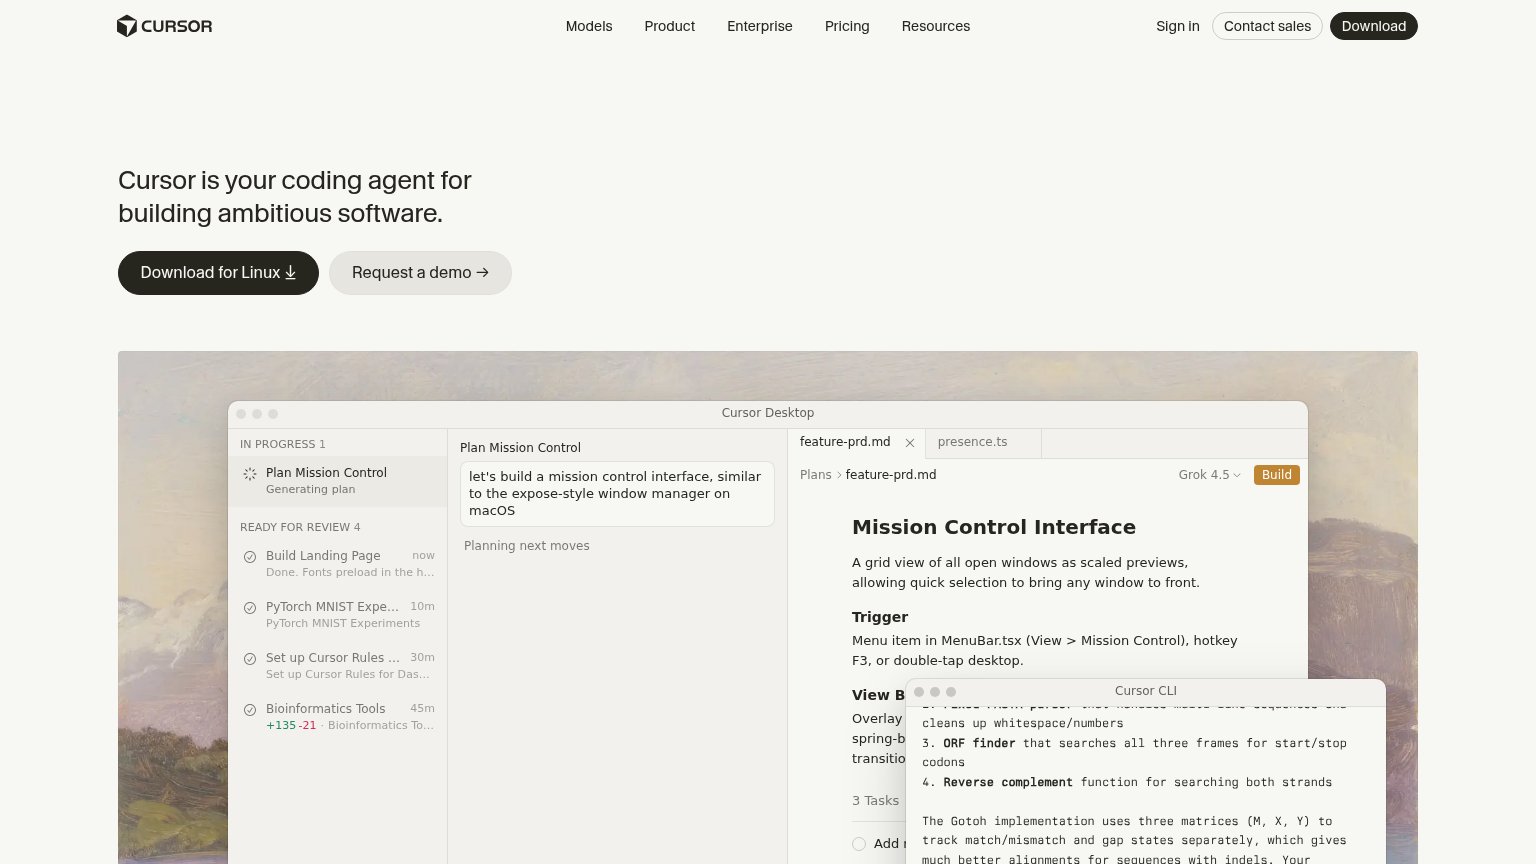
Task: Click the check circle icon for PyTorch MNIST
Action: [x=250, y=608]
